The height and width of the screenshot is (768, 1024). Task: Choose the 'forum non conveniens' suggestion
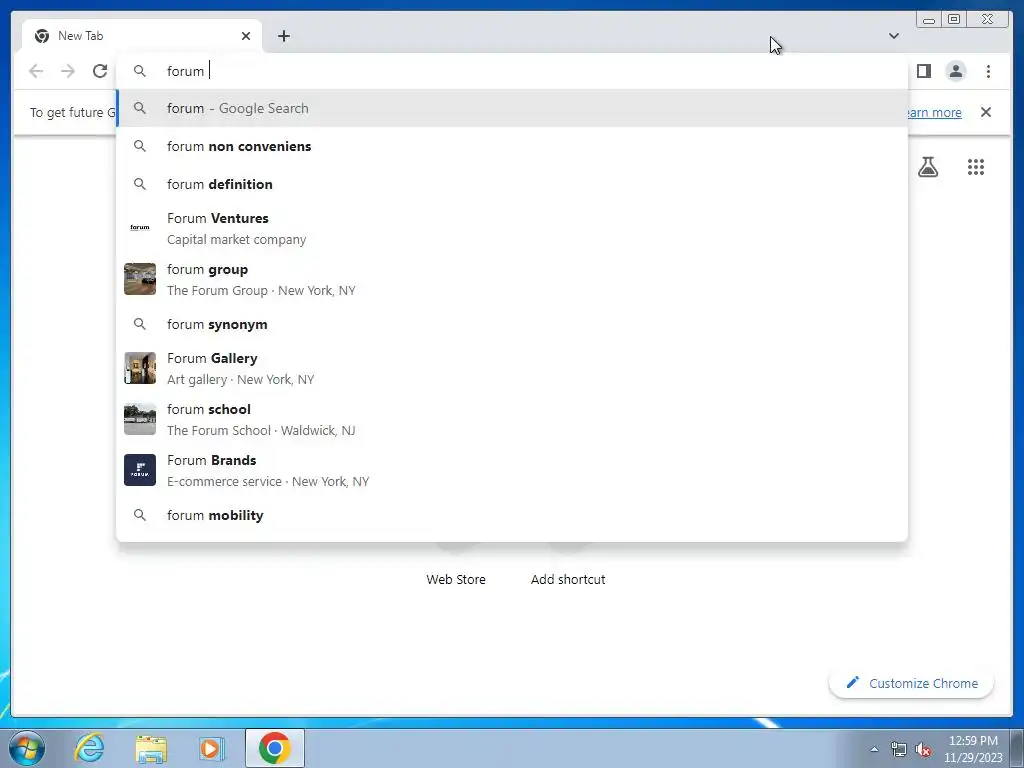[x=512, y=146]
